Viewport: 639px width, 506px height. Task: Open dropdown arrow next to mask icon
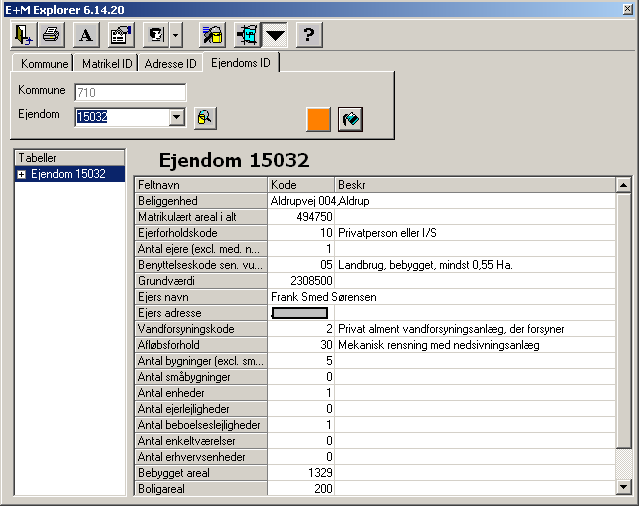[x=176, y=36]
